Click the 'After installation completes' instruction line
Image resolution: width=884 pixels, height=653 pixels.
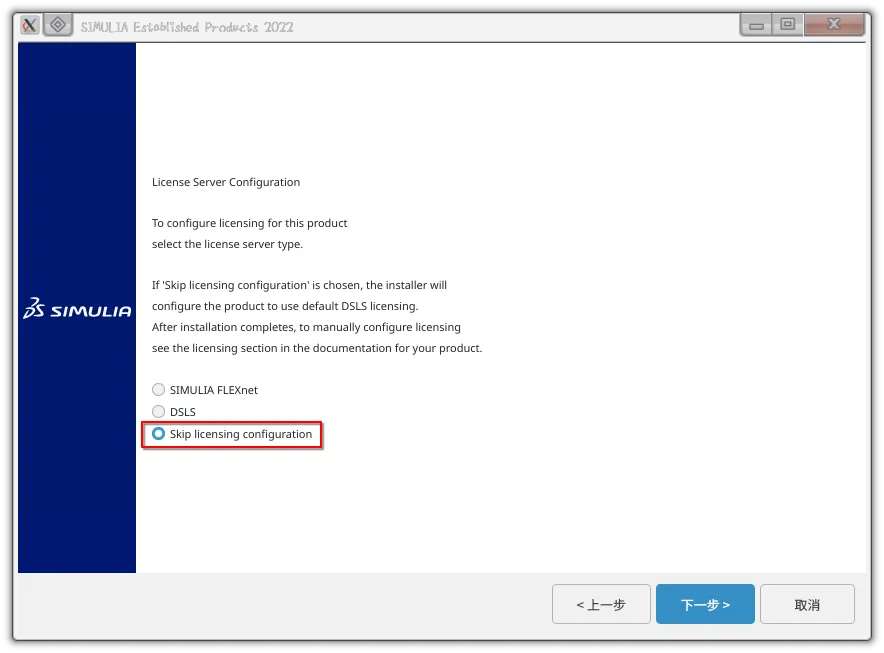306,327
